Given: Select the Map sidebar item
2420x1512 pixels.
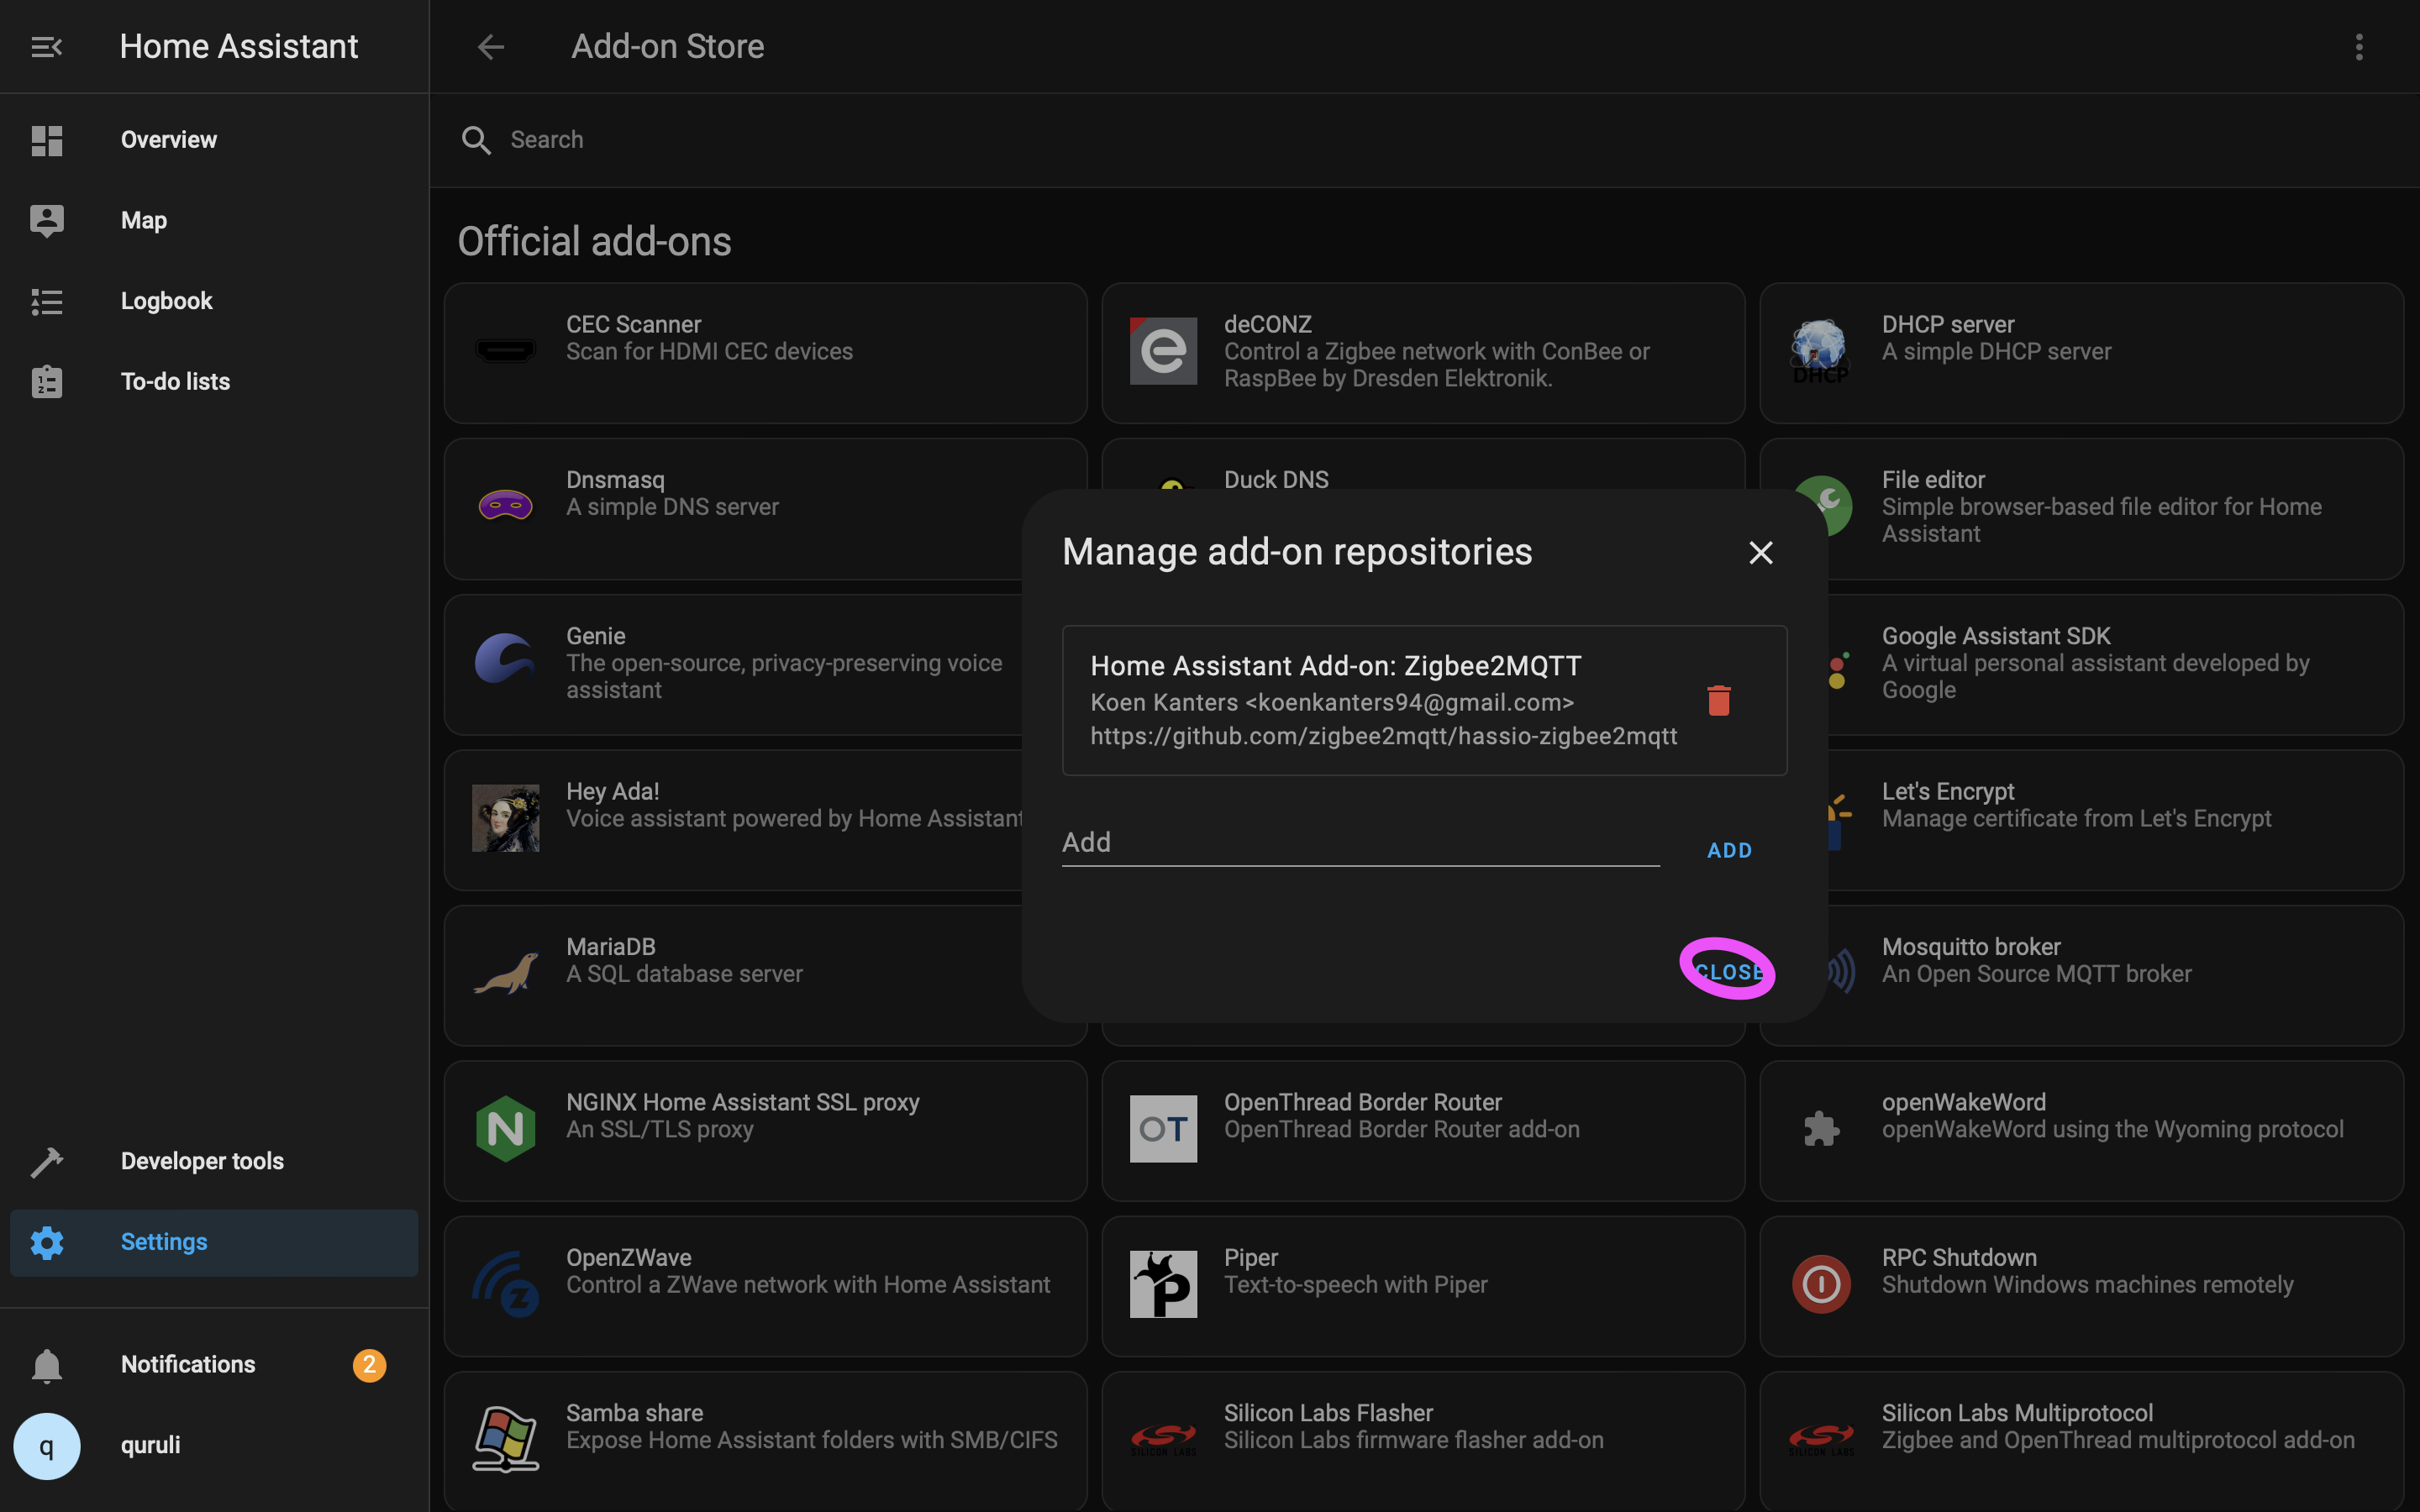Looking at the screenshot, I should click(144, 220).
